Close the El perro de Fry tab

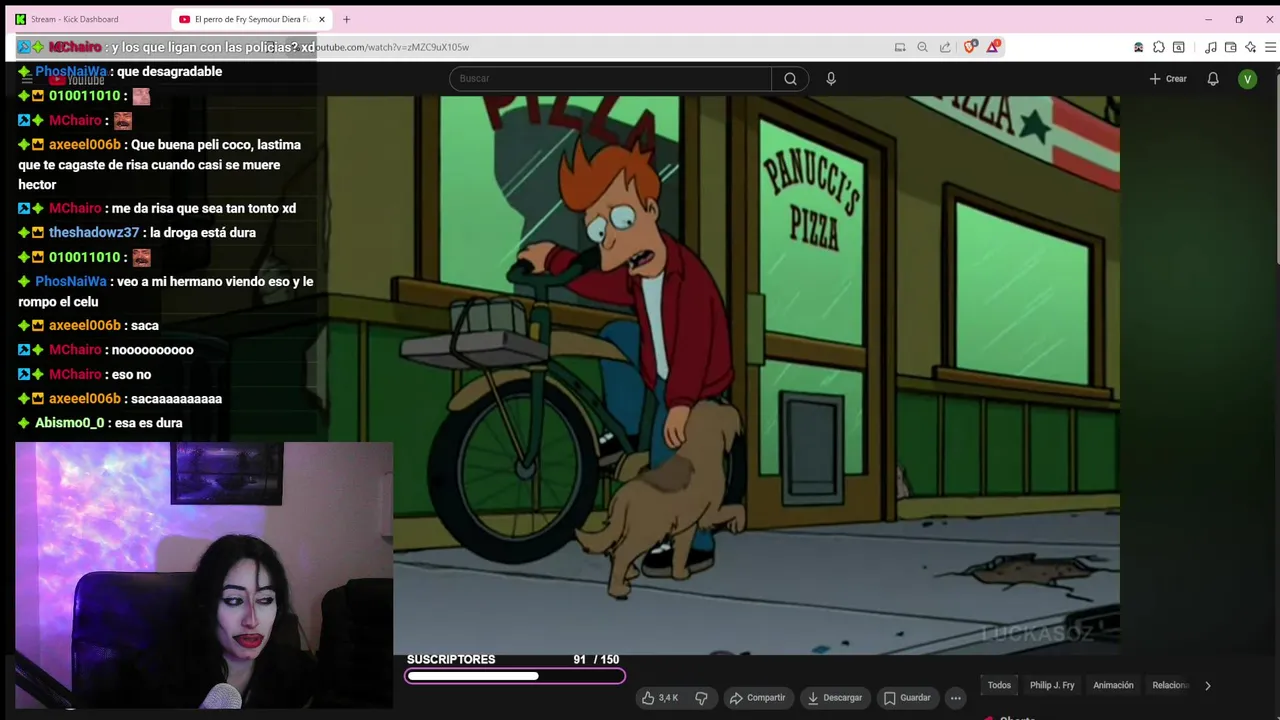[322, 19]
